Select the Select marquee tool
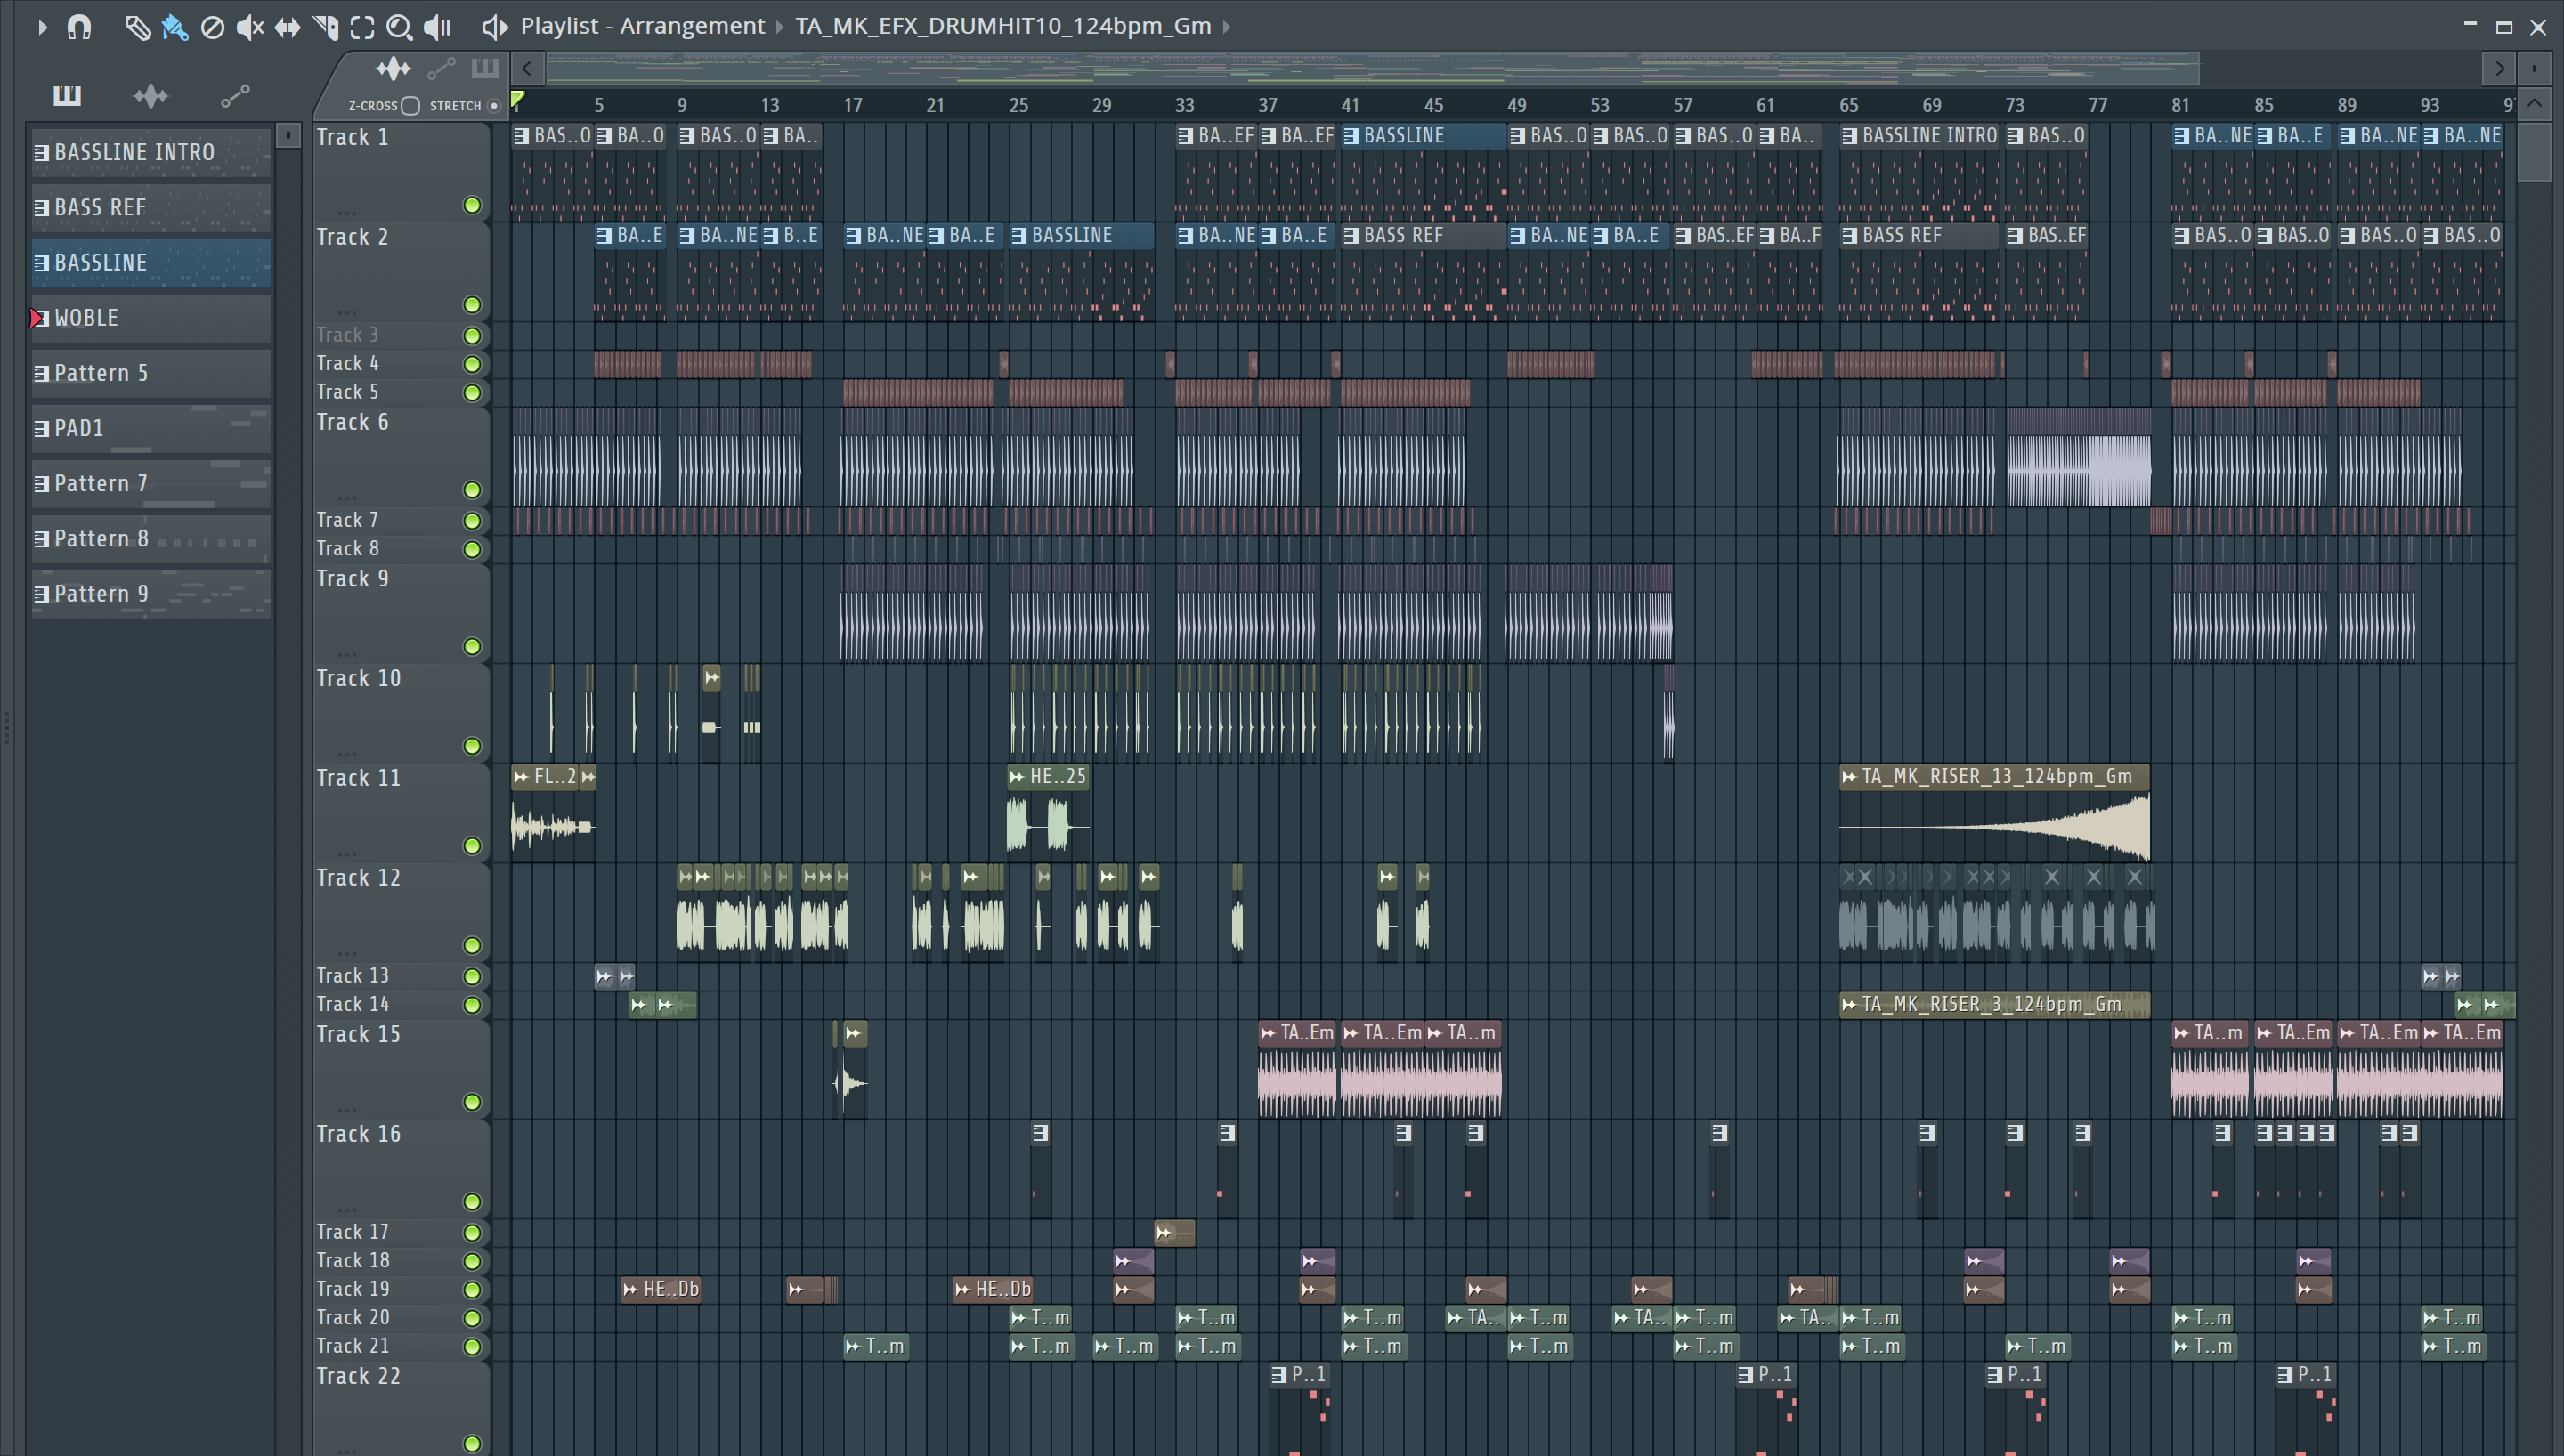This screenshot has width=2564, height=1456. point(362,27)
